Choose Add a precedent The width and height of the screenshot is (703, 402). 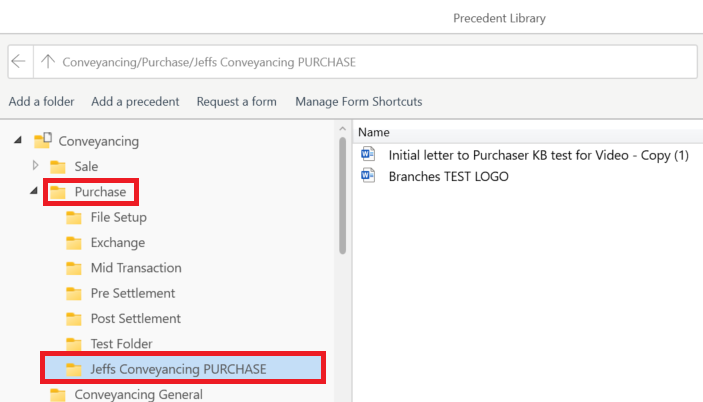pyautogui.click(x=135, y=101)
